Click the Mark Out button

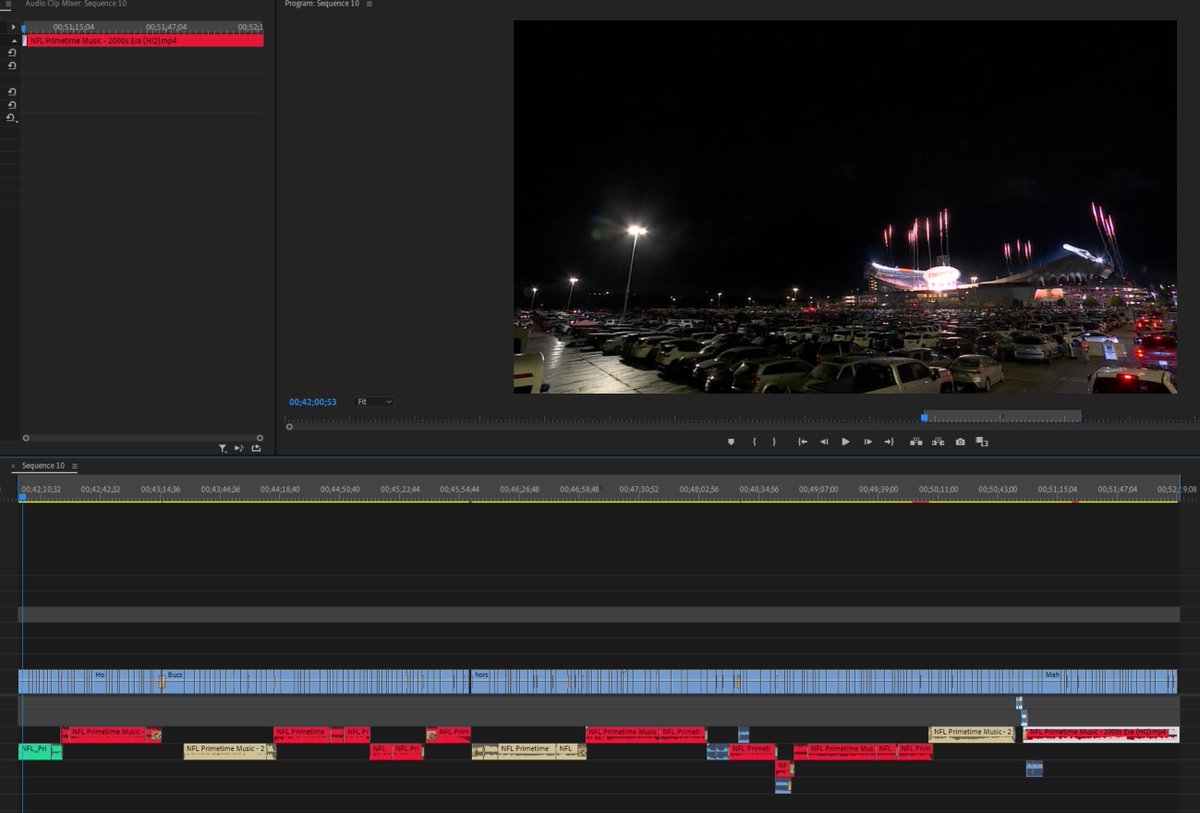(774, 441)
